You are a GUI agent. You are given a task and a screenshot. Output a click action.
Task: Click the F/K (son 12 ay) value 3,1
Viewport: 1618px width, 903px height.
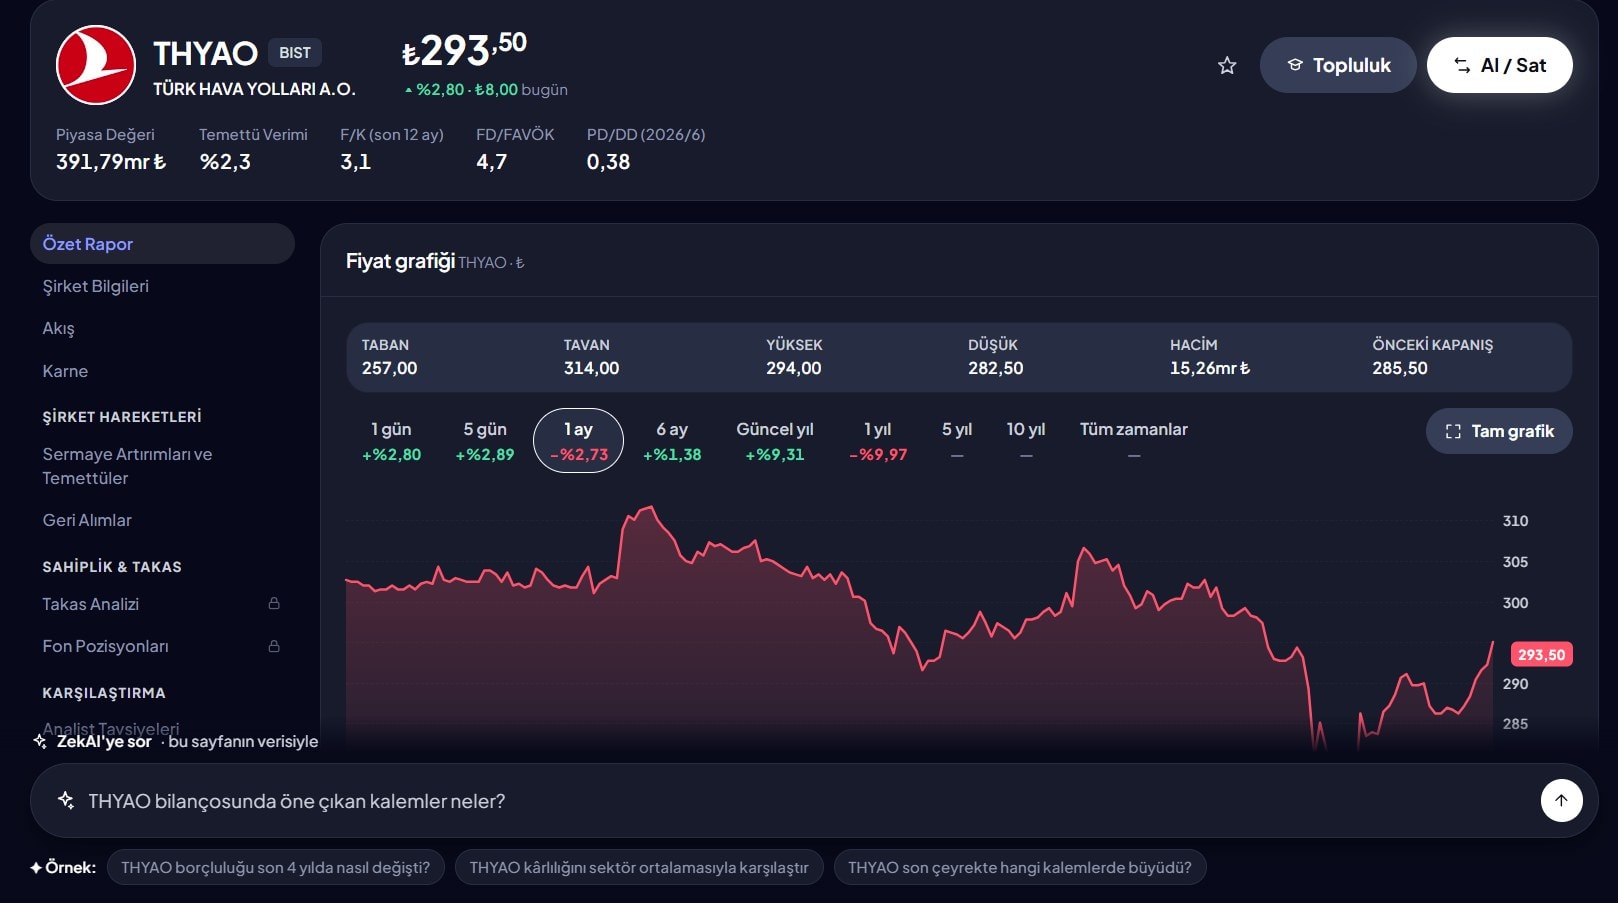point(355,162)
